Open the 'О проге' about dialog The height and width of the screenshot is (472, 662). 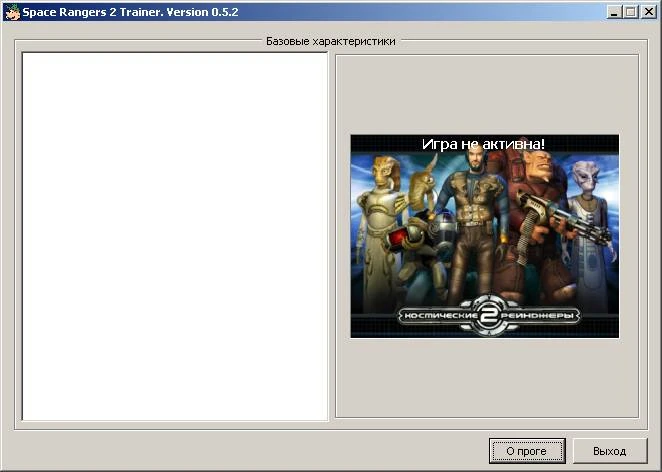[527, 451]
